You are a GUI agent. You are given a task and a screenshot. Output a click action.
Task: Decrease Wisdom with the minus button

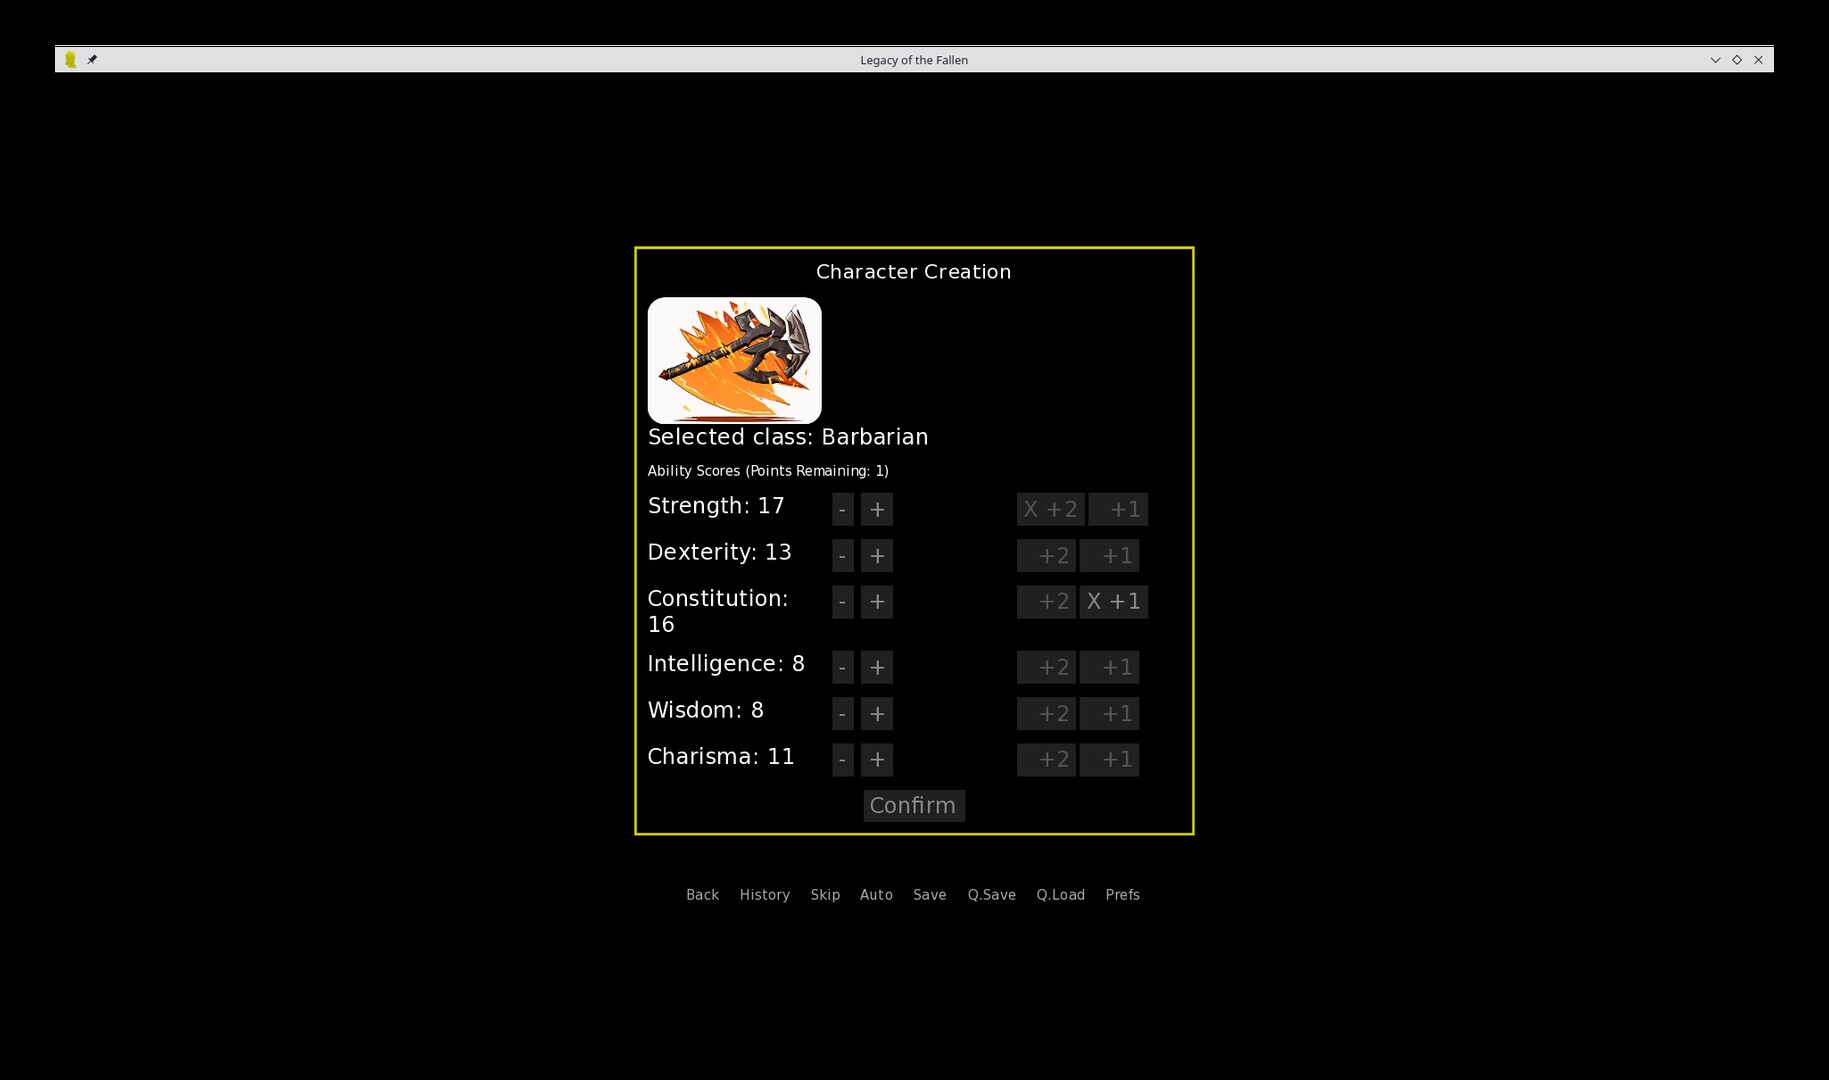coord(842,713)
